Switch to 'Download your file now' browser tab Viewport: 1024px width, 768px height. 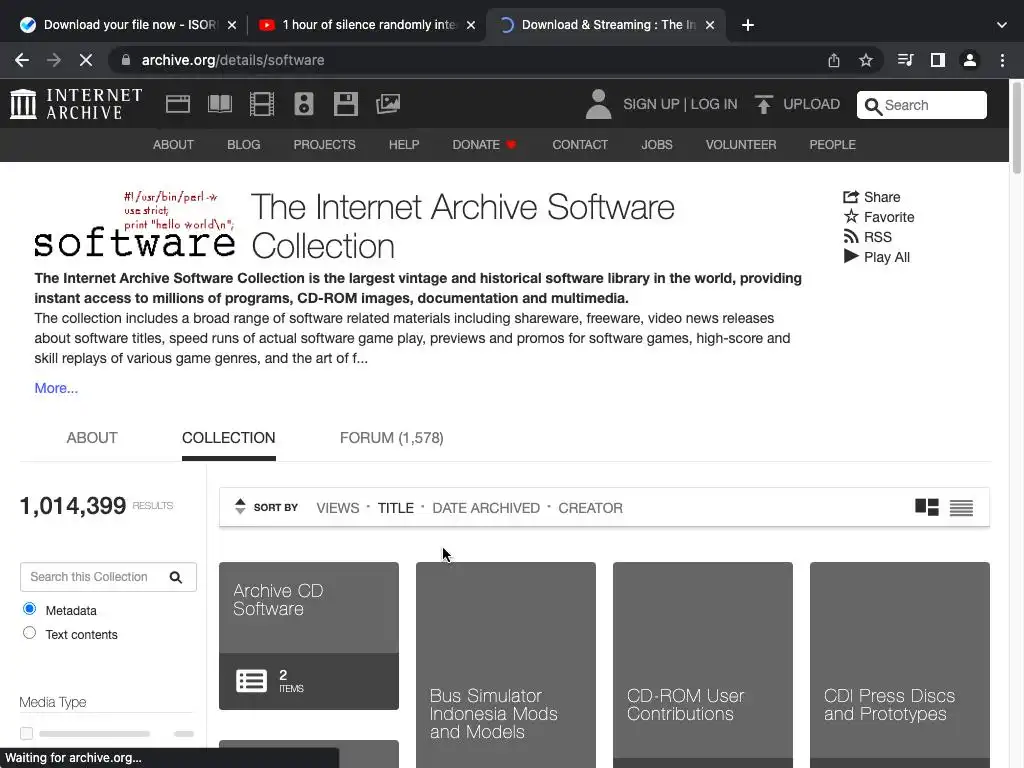click(x=128, y=25)
